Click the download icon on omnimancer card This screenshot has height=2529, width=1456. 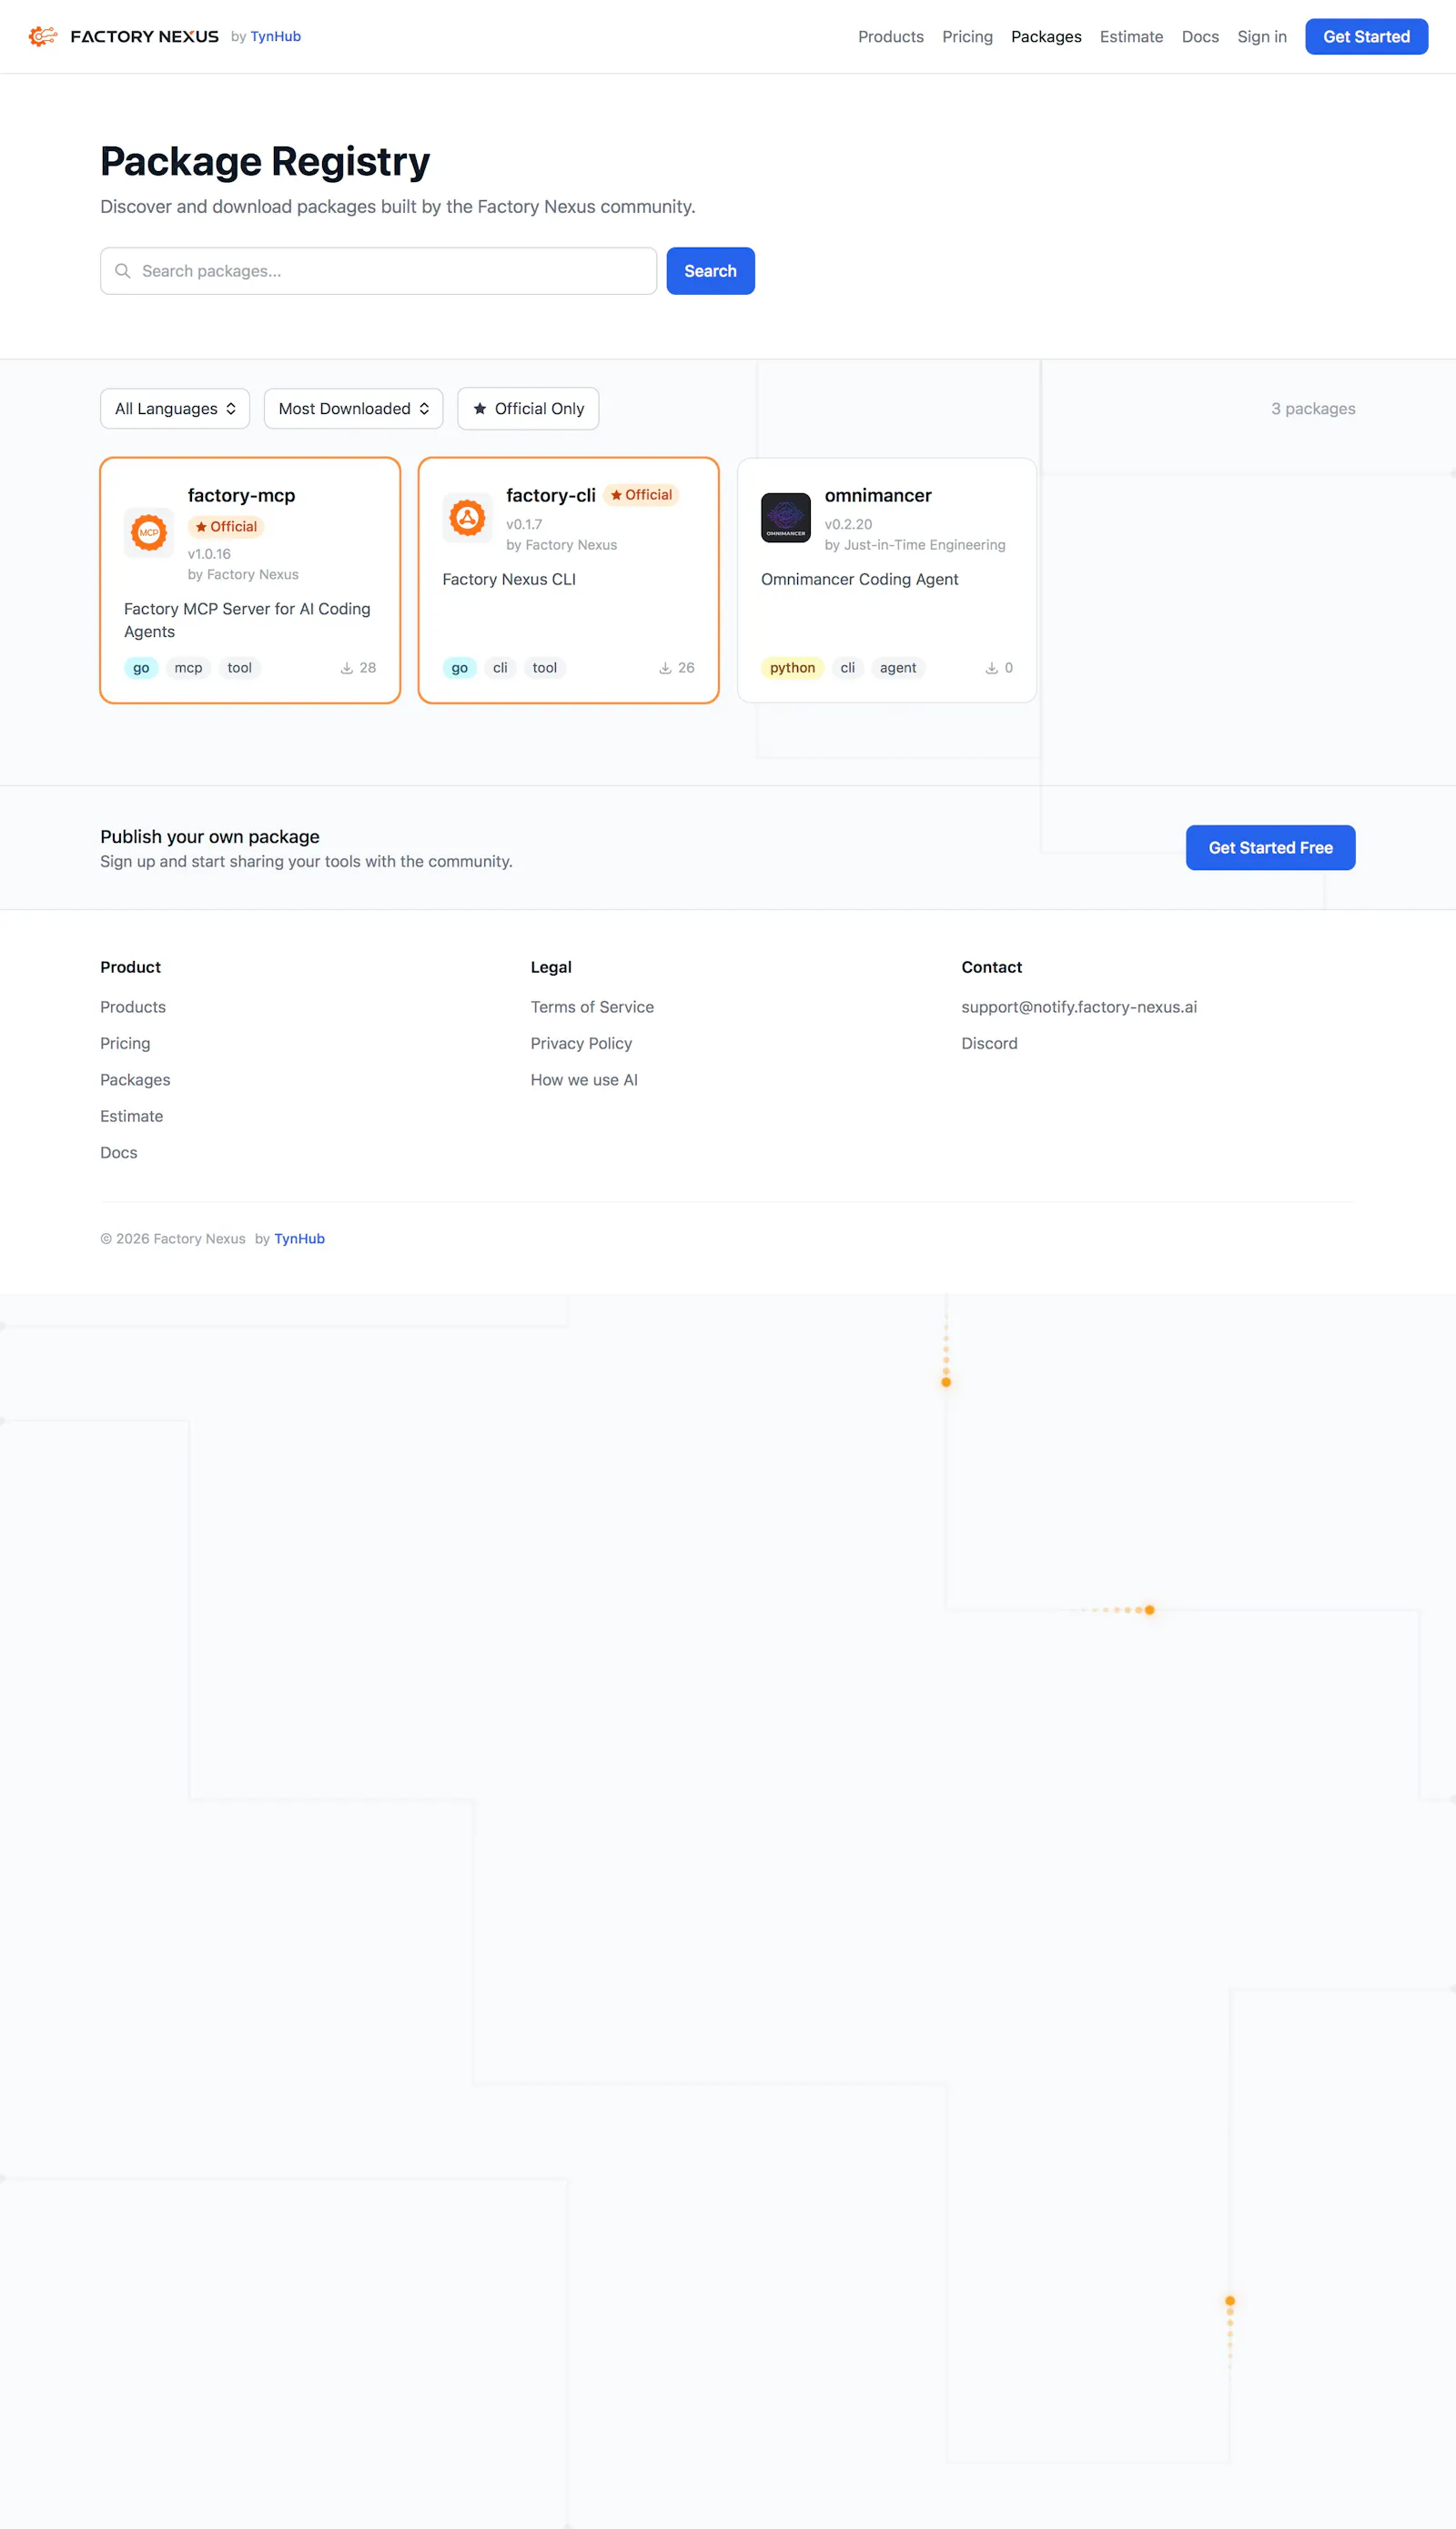(992, 668)
